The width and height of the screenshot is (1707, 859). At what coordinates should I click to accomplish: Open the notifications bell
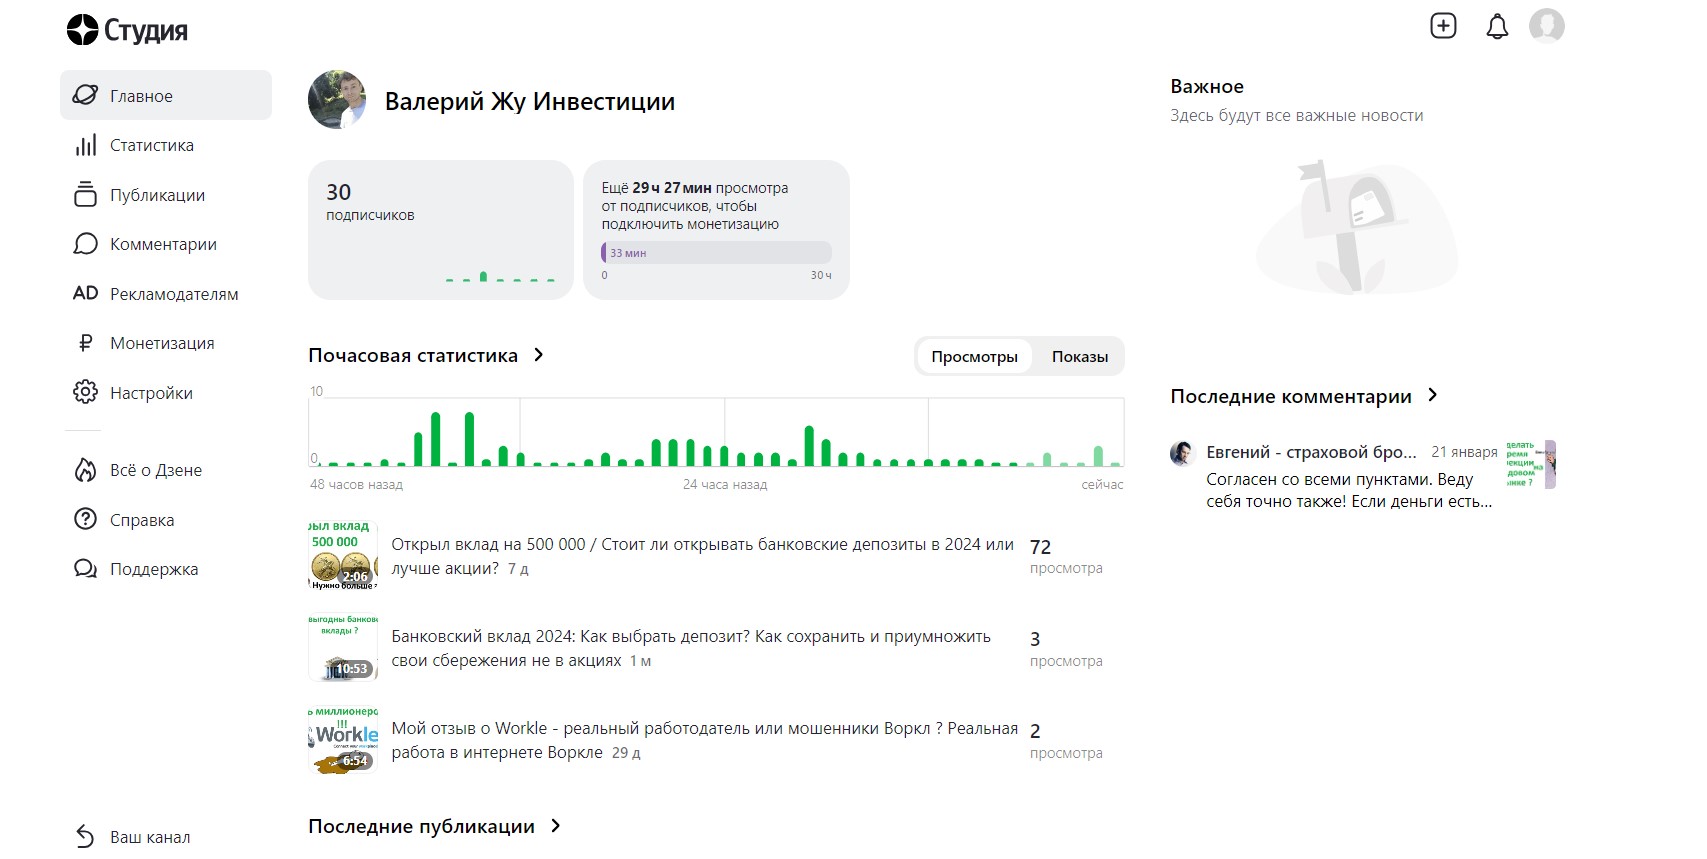pos(1497,27)
